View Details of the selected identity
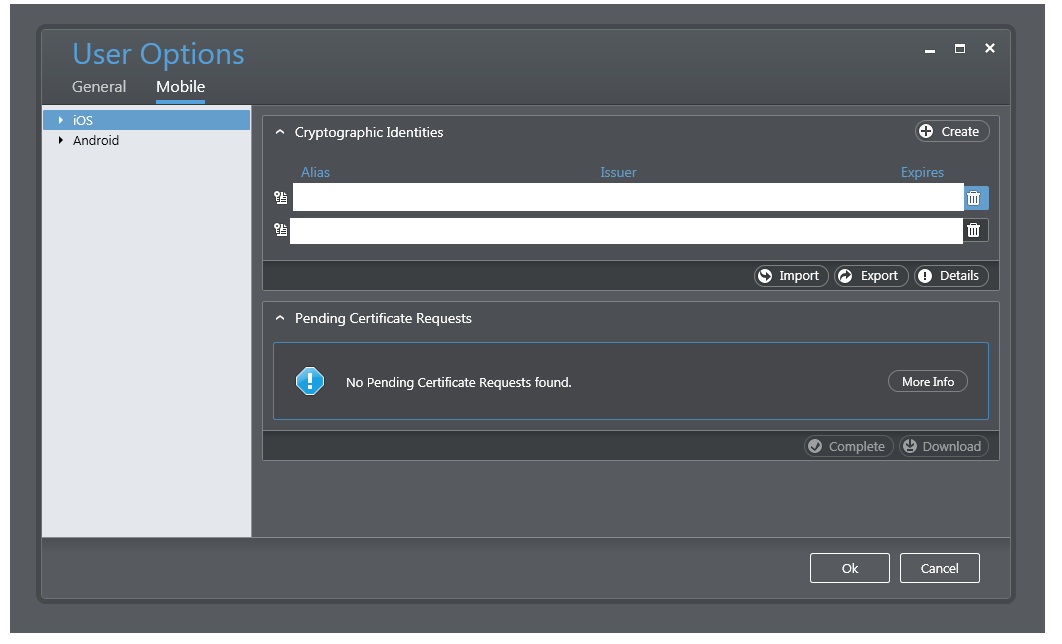This screenshot has height=644, width=1062. [951, 276]
